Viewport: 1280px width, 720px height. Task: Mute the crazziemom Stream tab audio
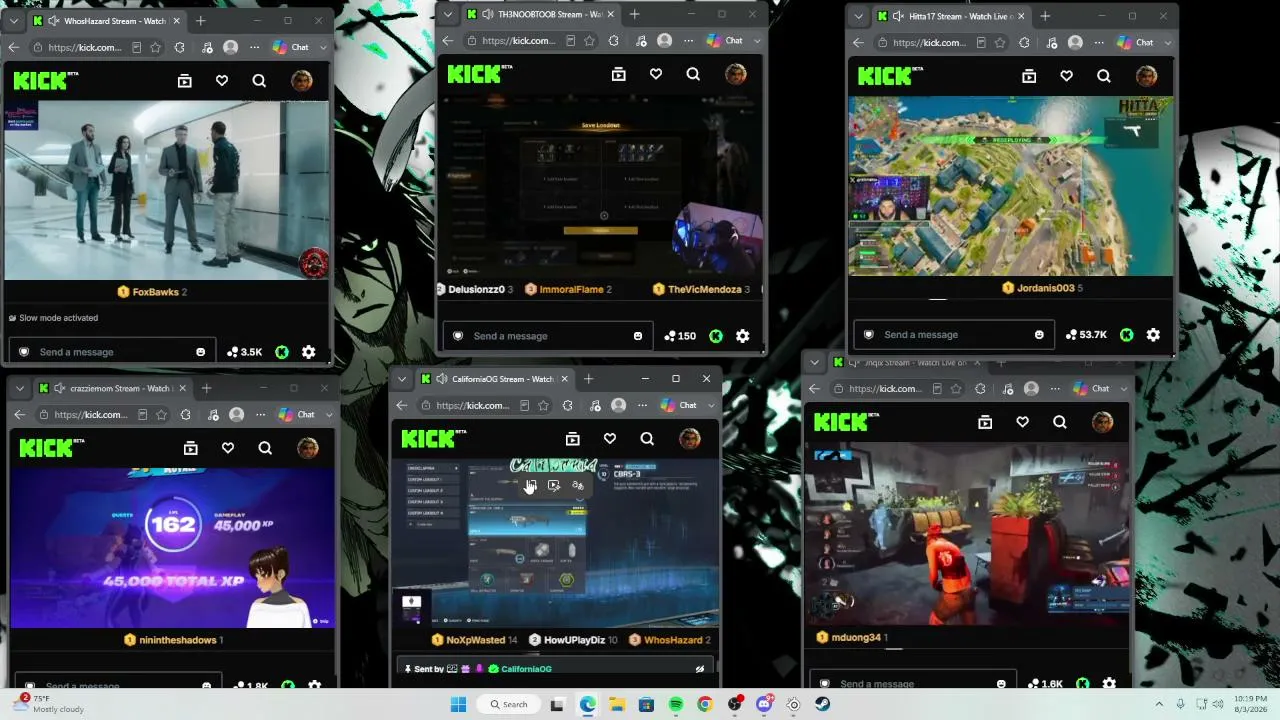60,388
